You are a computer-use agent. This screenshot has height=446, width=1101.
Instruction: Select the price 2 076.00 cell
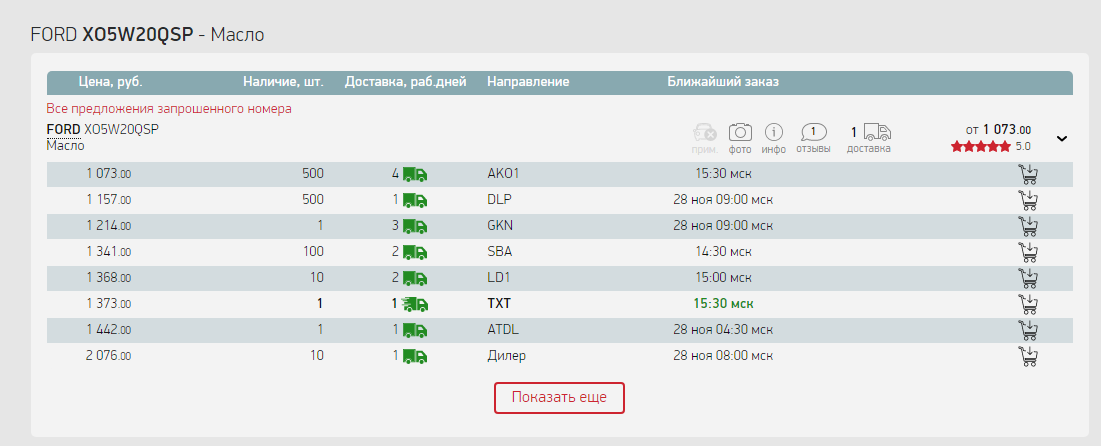pos(109,356)
